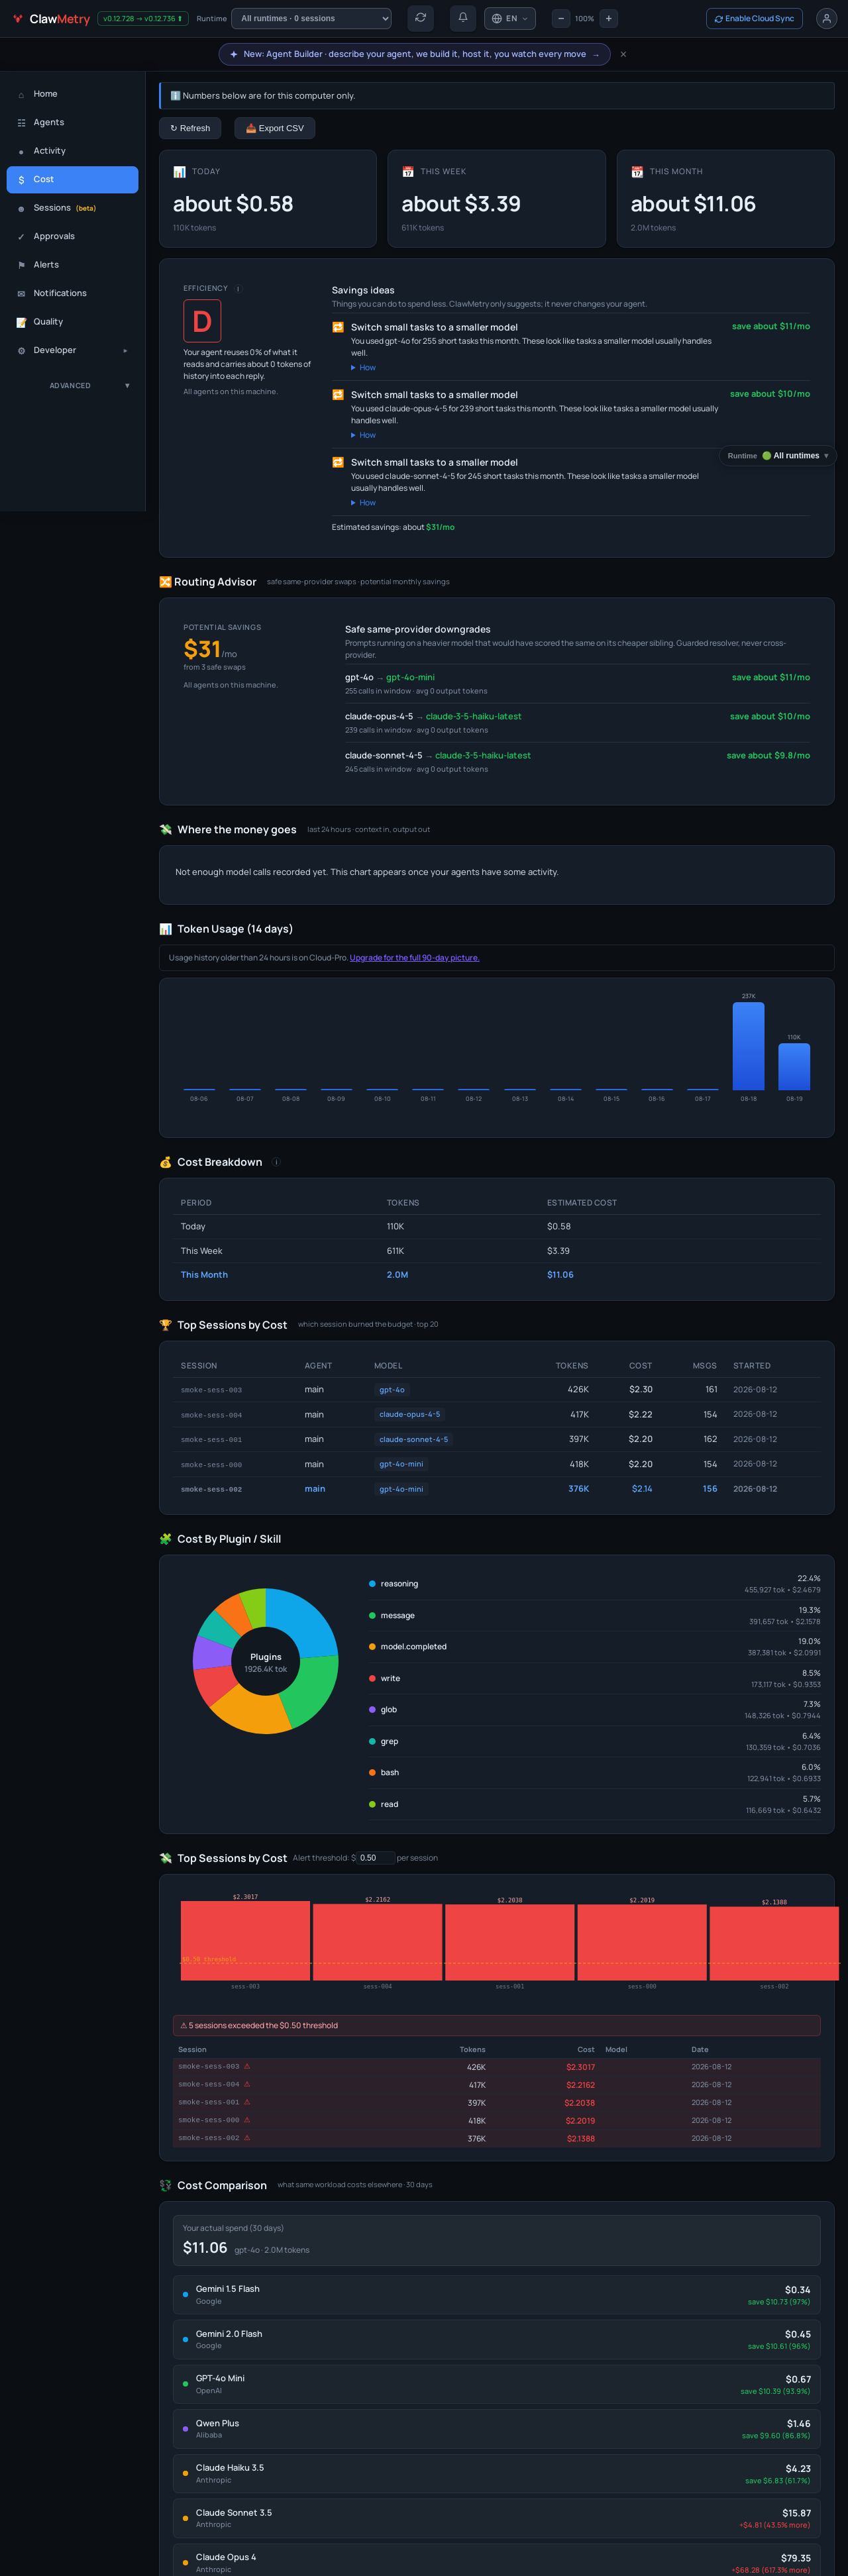Screen dimensions: 848x2576
Task: Open Agents in sidebar
Action: [x=72, y=123]
